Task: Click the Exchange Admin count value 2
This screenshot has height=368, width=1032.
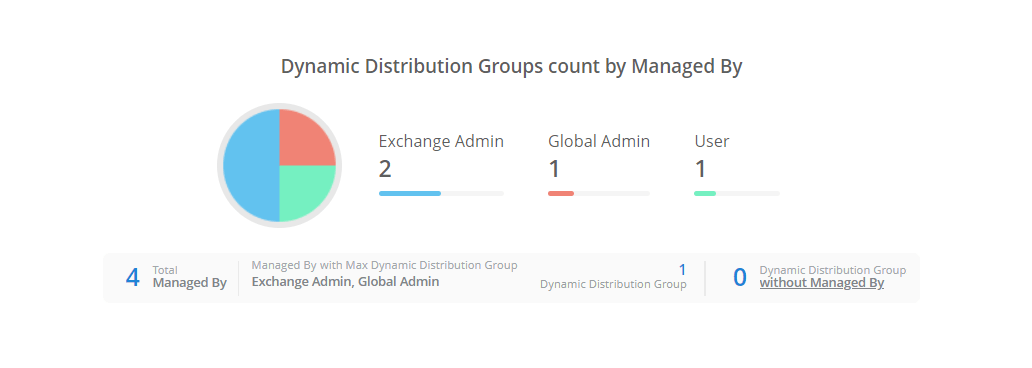Action: click(x=385, y=169)
